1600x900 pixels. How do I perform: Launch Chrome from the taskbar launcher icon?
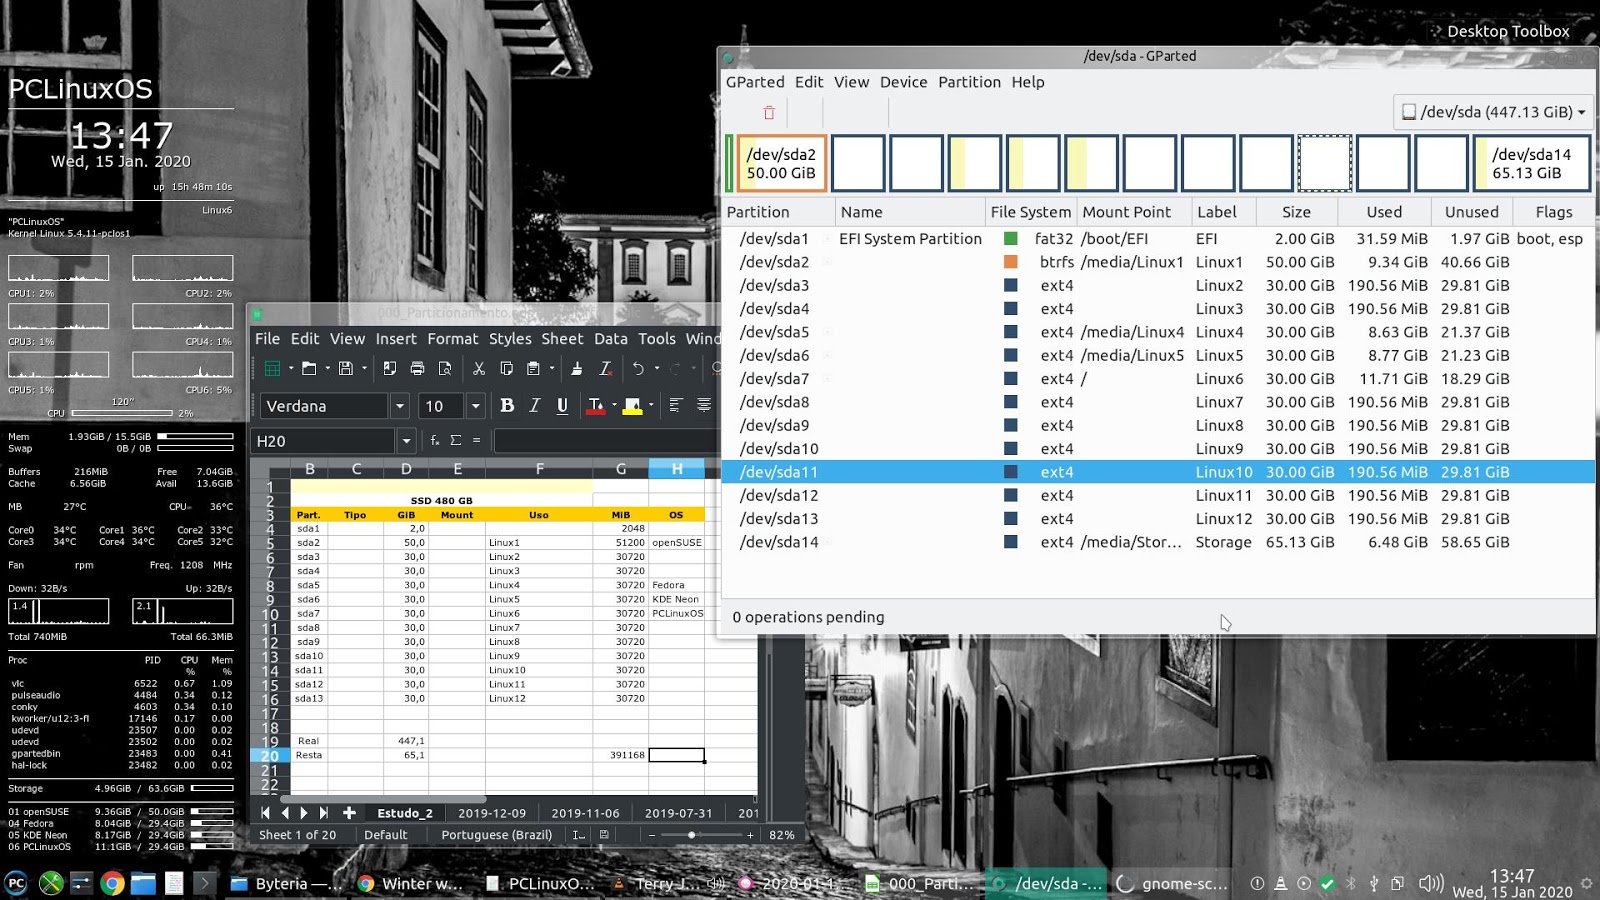tap(112, 883)
